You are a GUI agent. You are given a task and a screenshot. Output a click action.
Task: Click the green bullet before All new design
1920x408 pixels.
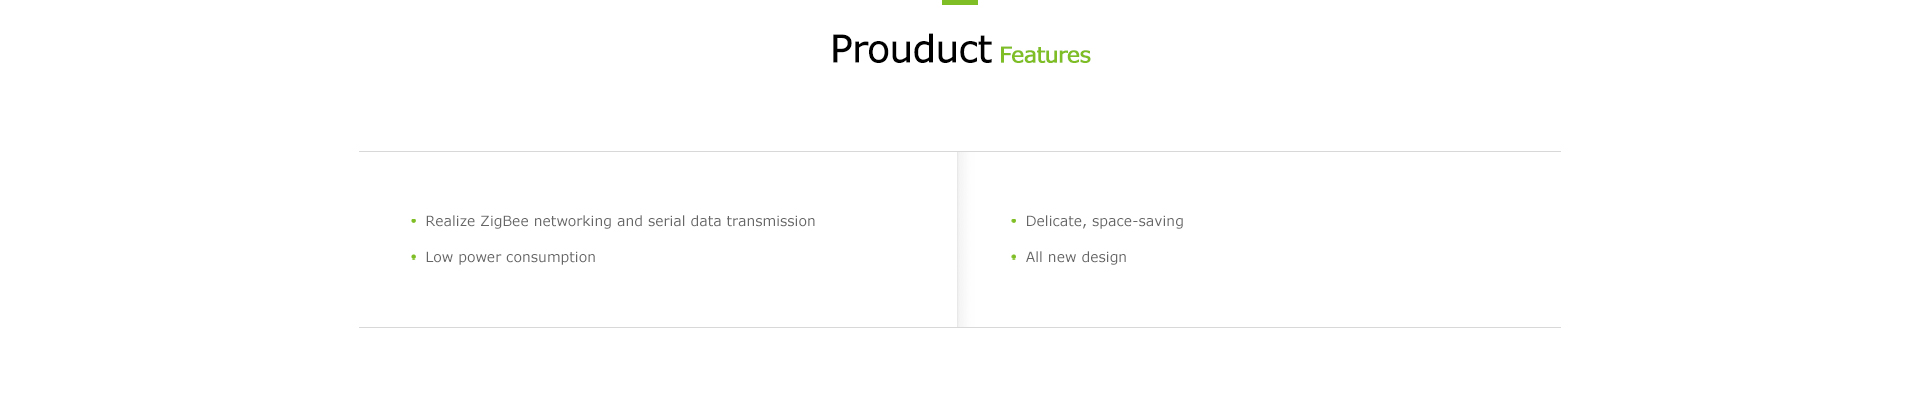coord(1013,257)
